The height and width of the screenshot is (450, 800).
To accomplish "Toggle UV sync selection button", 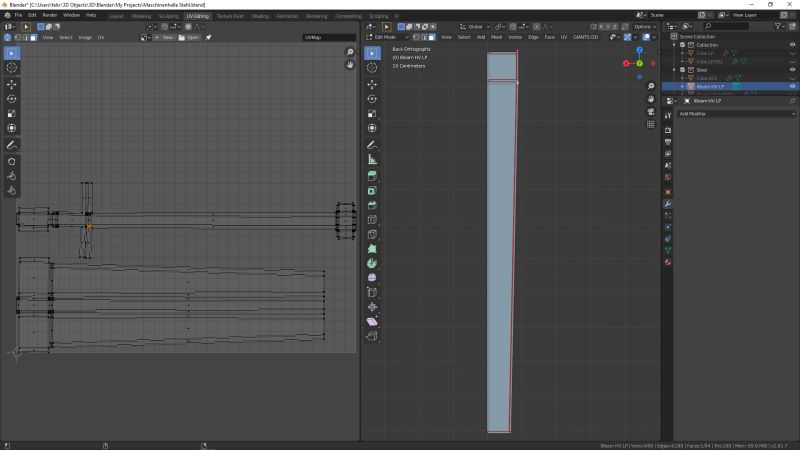I will click(x=7, y=37).
